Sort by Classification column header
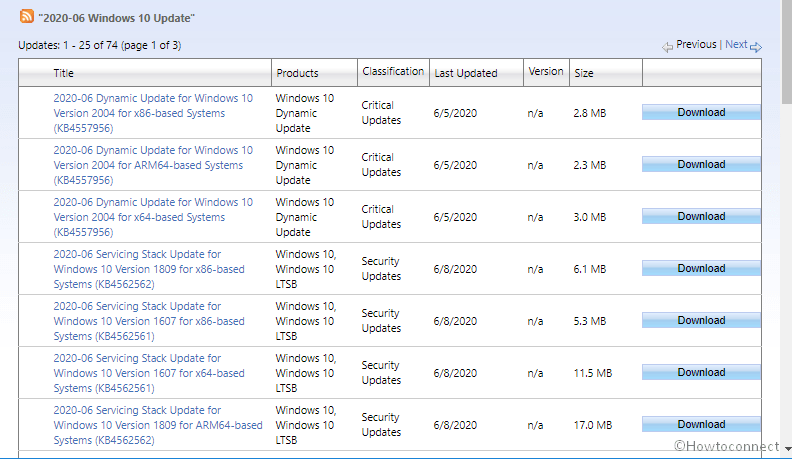Viewport: 792px width, 459px height. 393,72
